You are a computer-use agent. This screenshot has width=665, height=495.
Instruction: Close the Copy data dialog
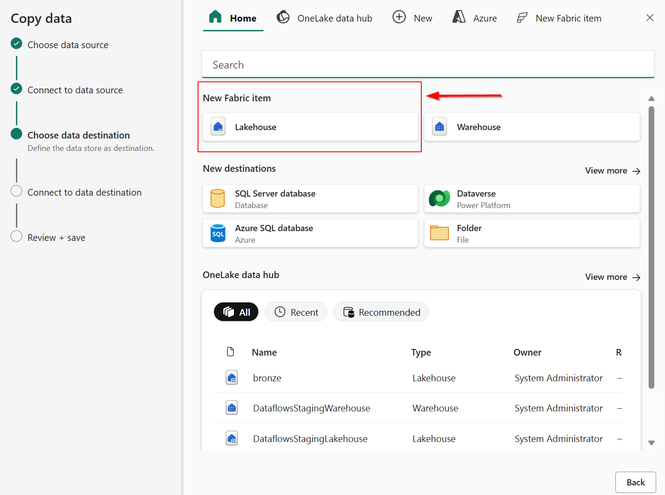tap(649, 18)
